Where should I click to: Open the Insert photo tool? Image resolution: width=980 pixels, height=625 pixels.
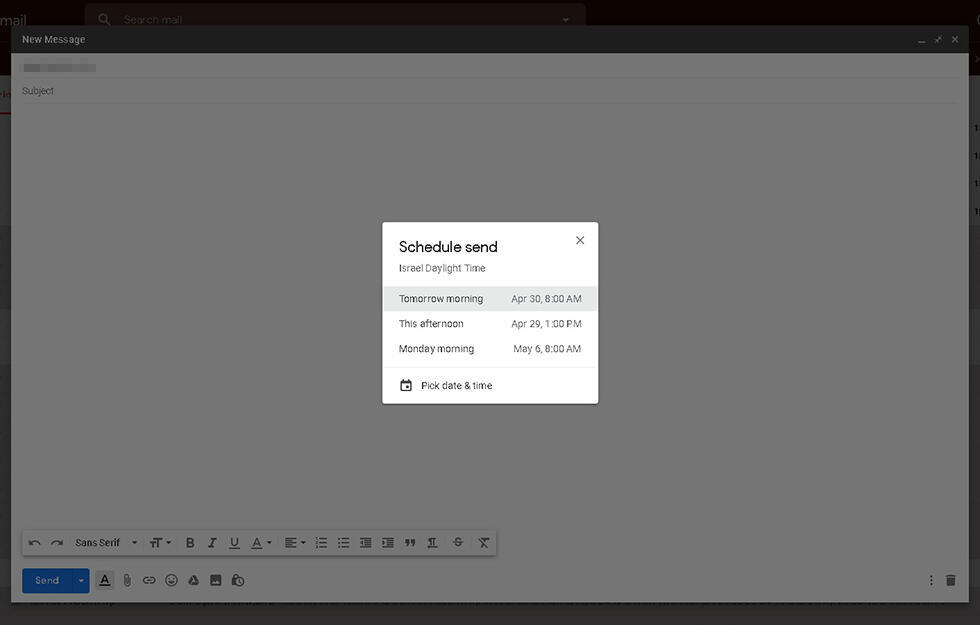(x=215, y=580)
